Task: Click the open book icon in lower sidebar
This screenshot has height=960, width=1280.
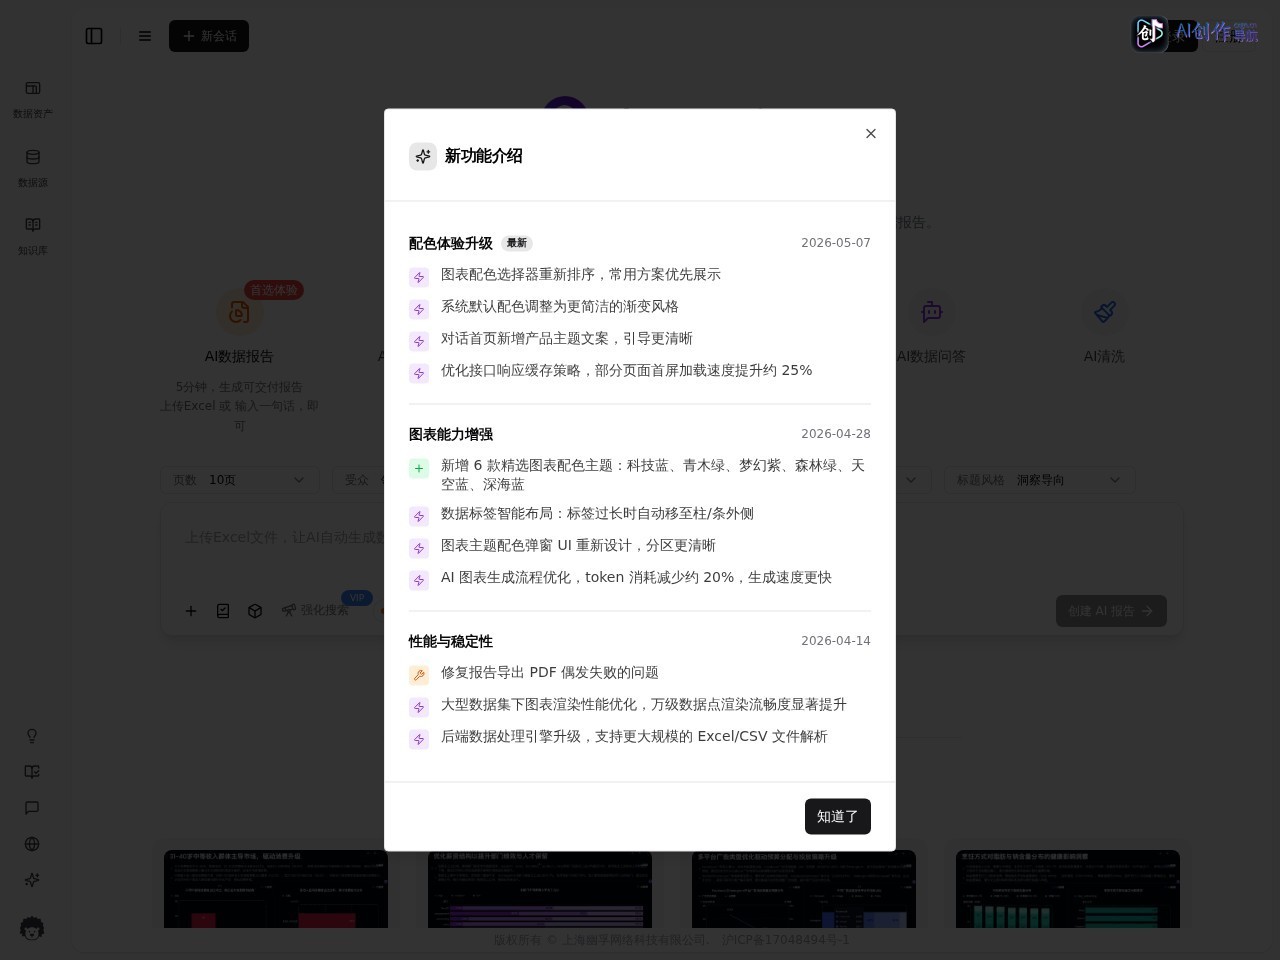Action: coord(32,772)
